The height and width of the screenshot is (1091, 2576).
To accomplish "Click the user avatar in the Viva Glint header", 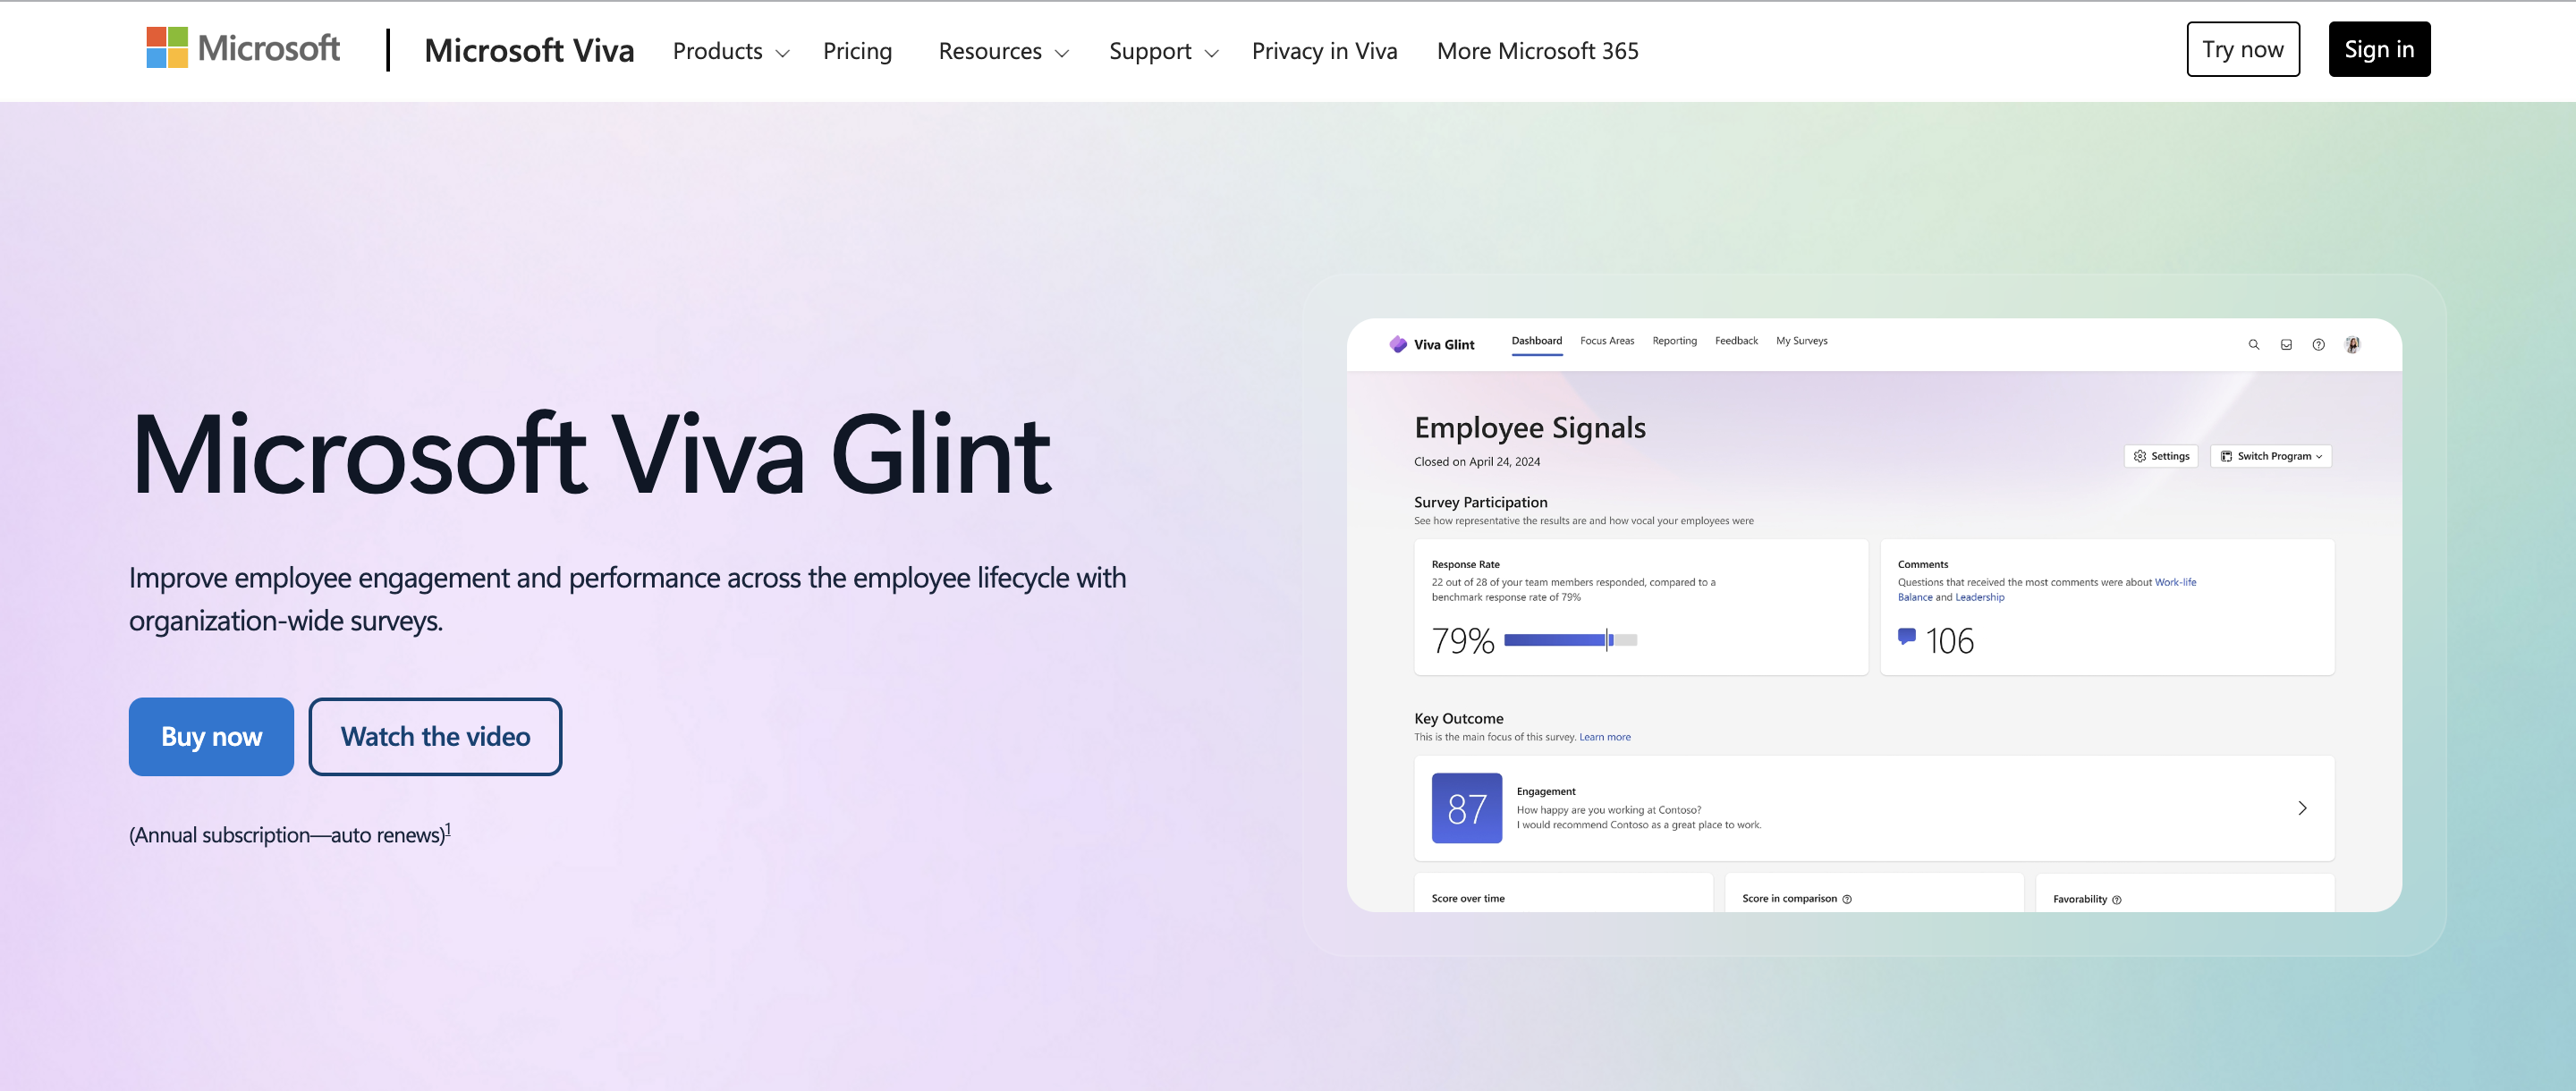I will coord(2353,345).
